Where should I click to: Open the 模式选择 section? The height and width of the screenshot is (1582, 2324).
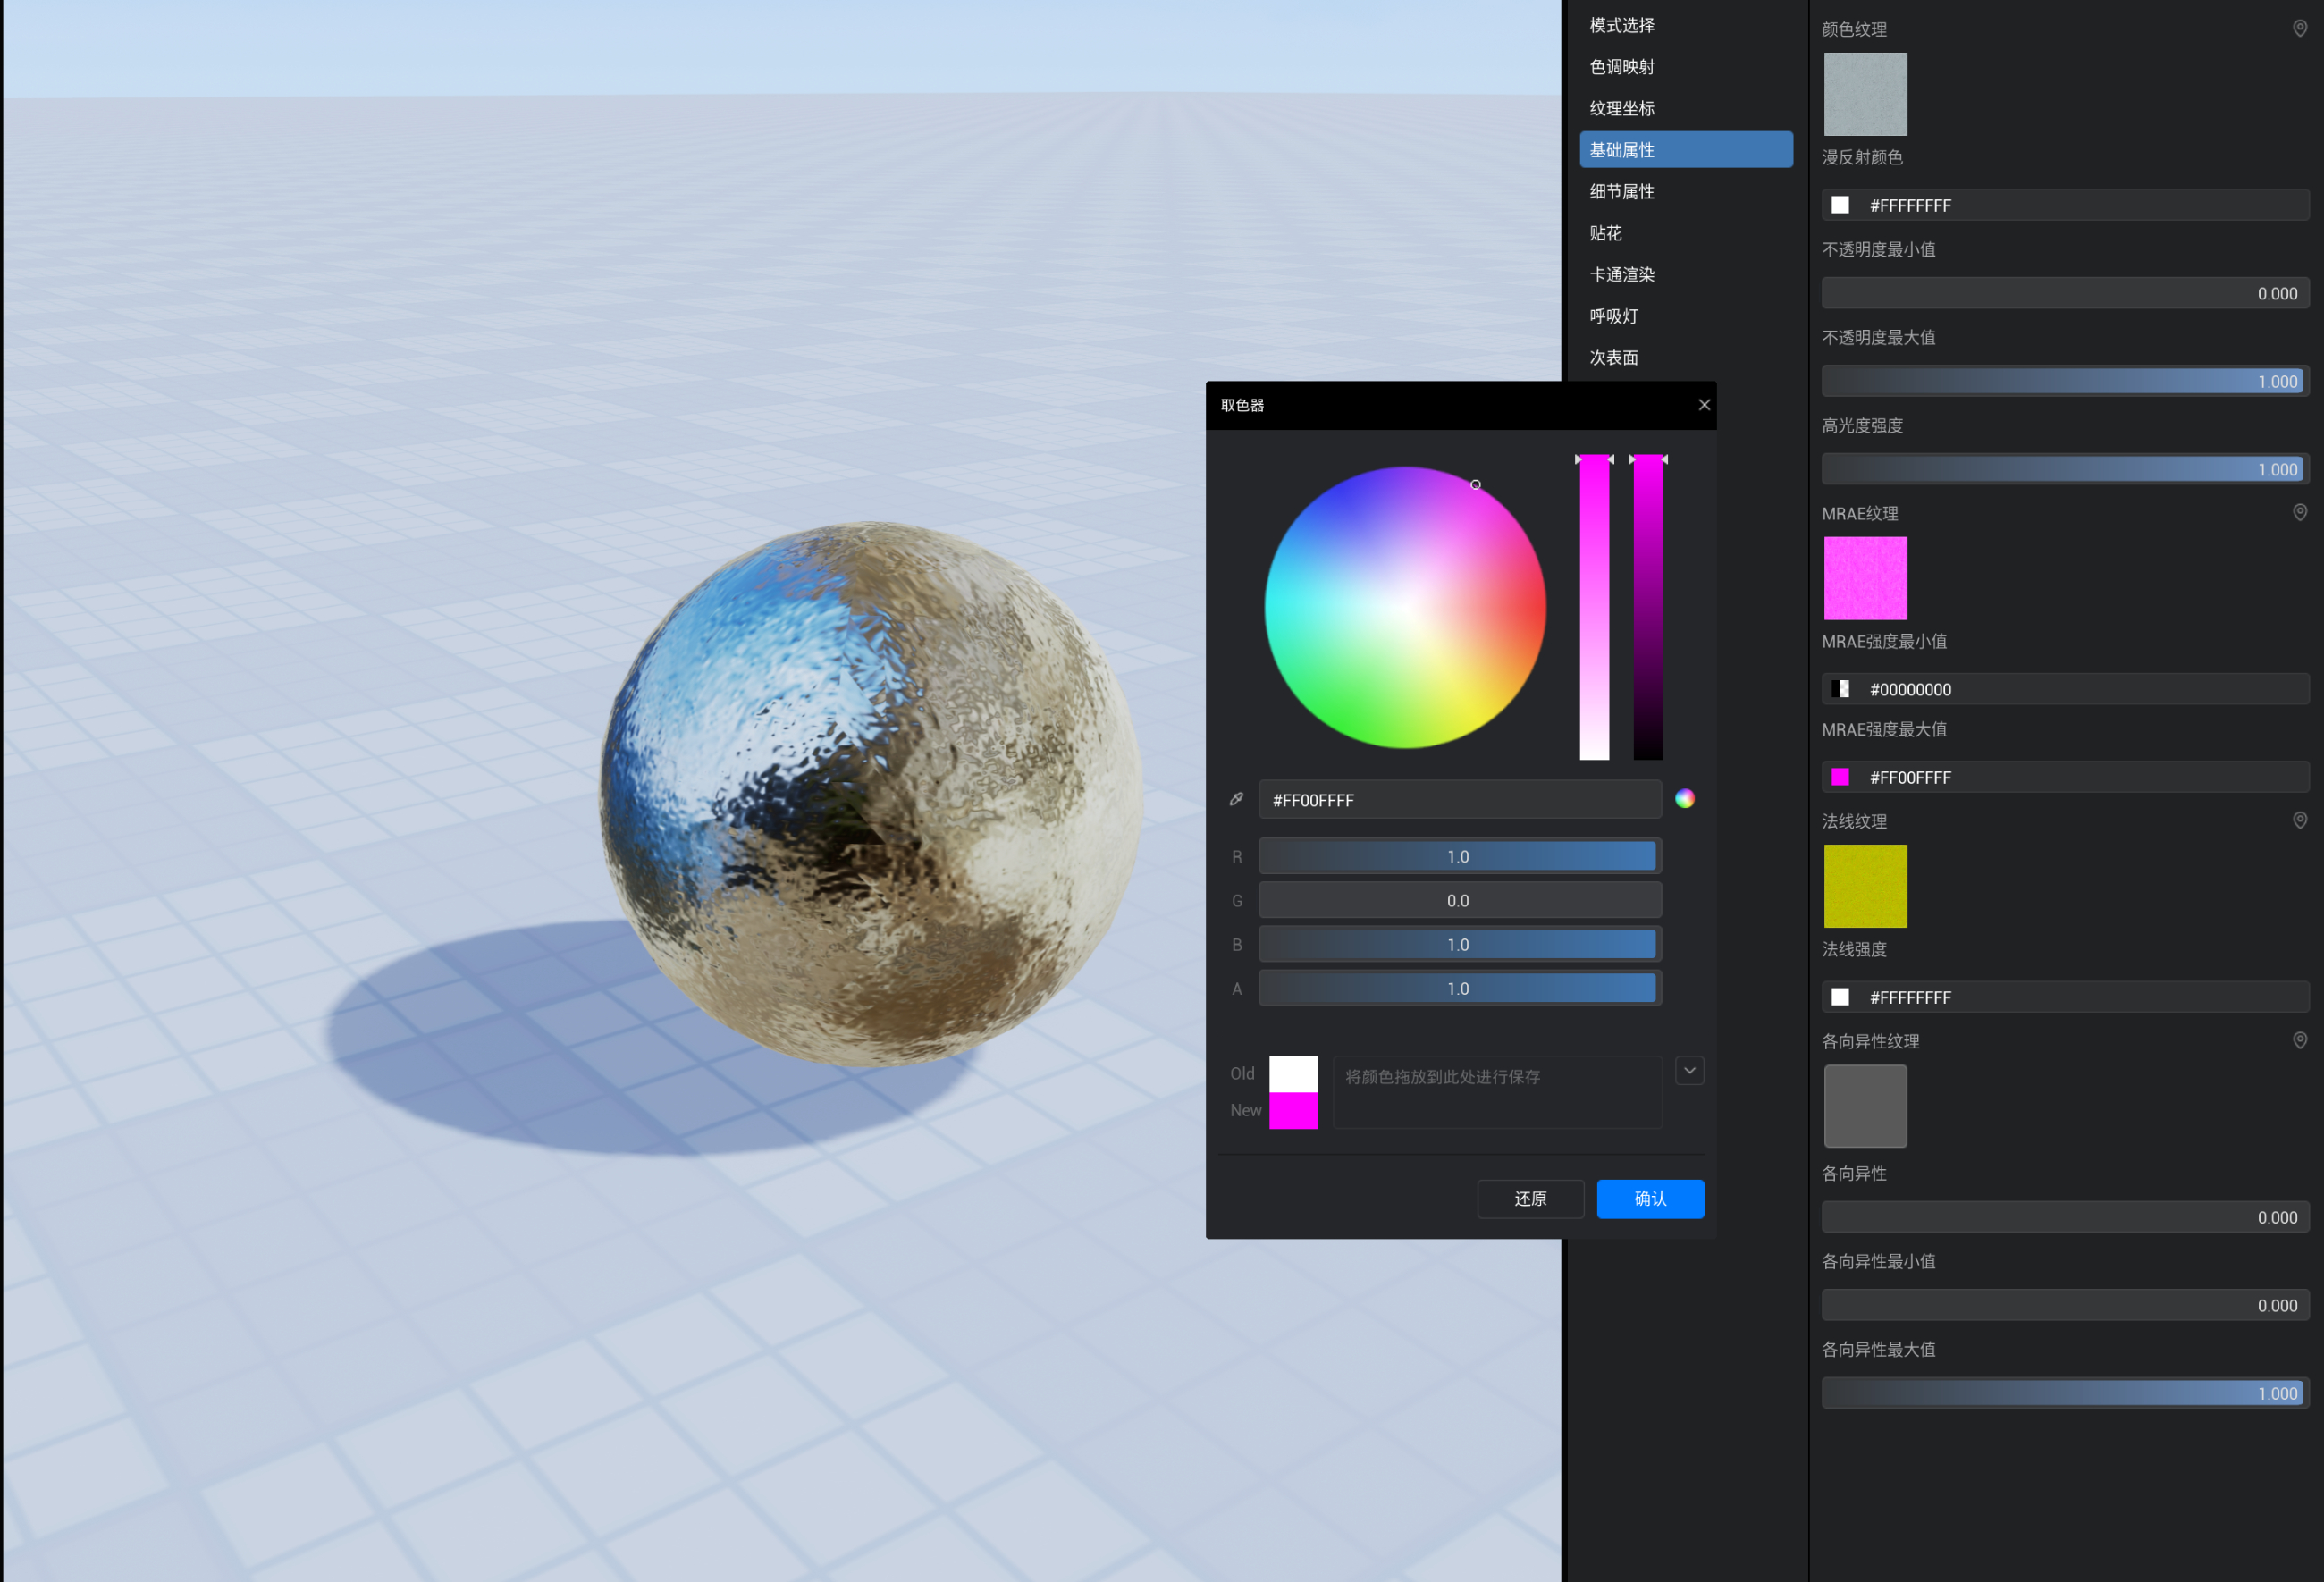[x=1686, y=25]
